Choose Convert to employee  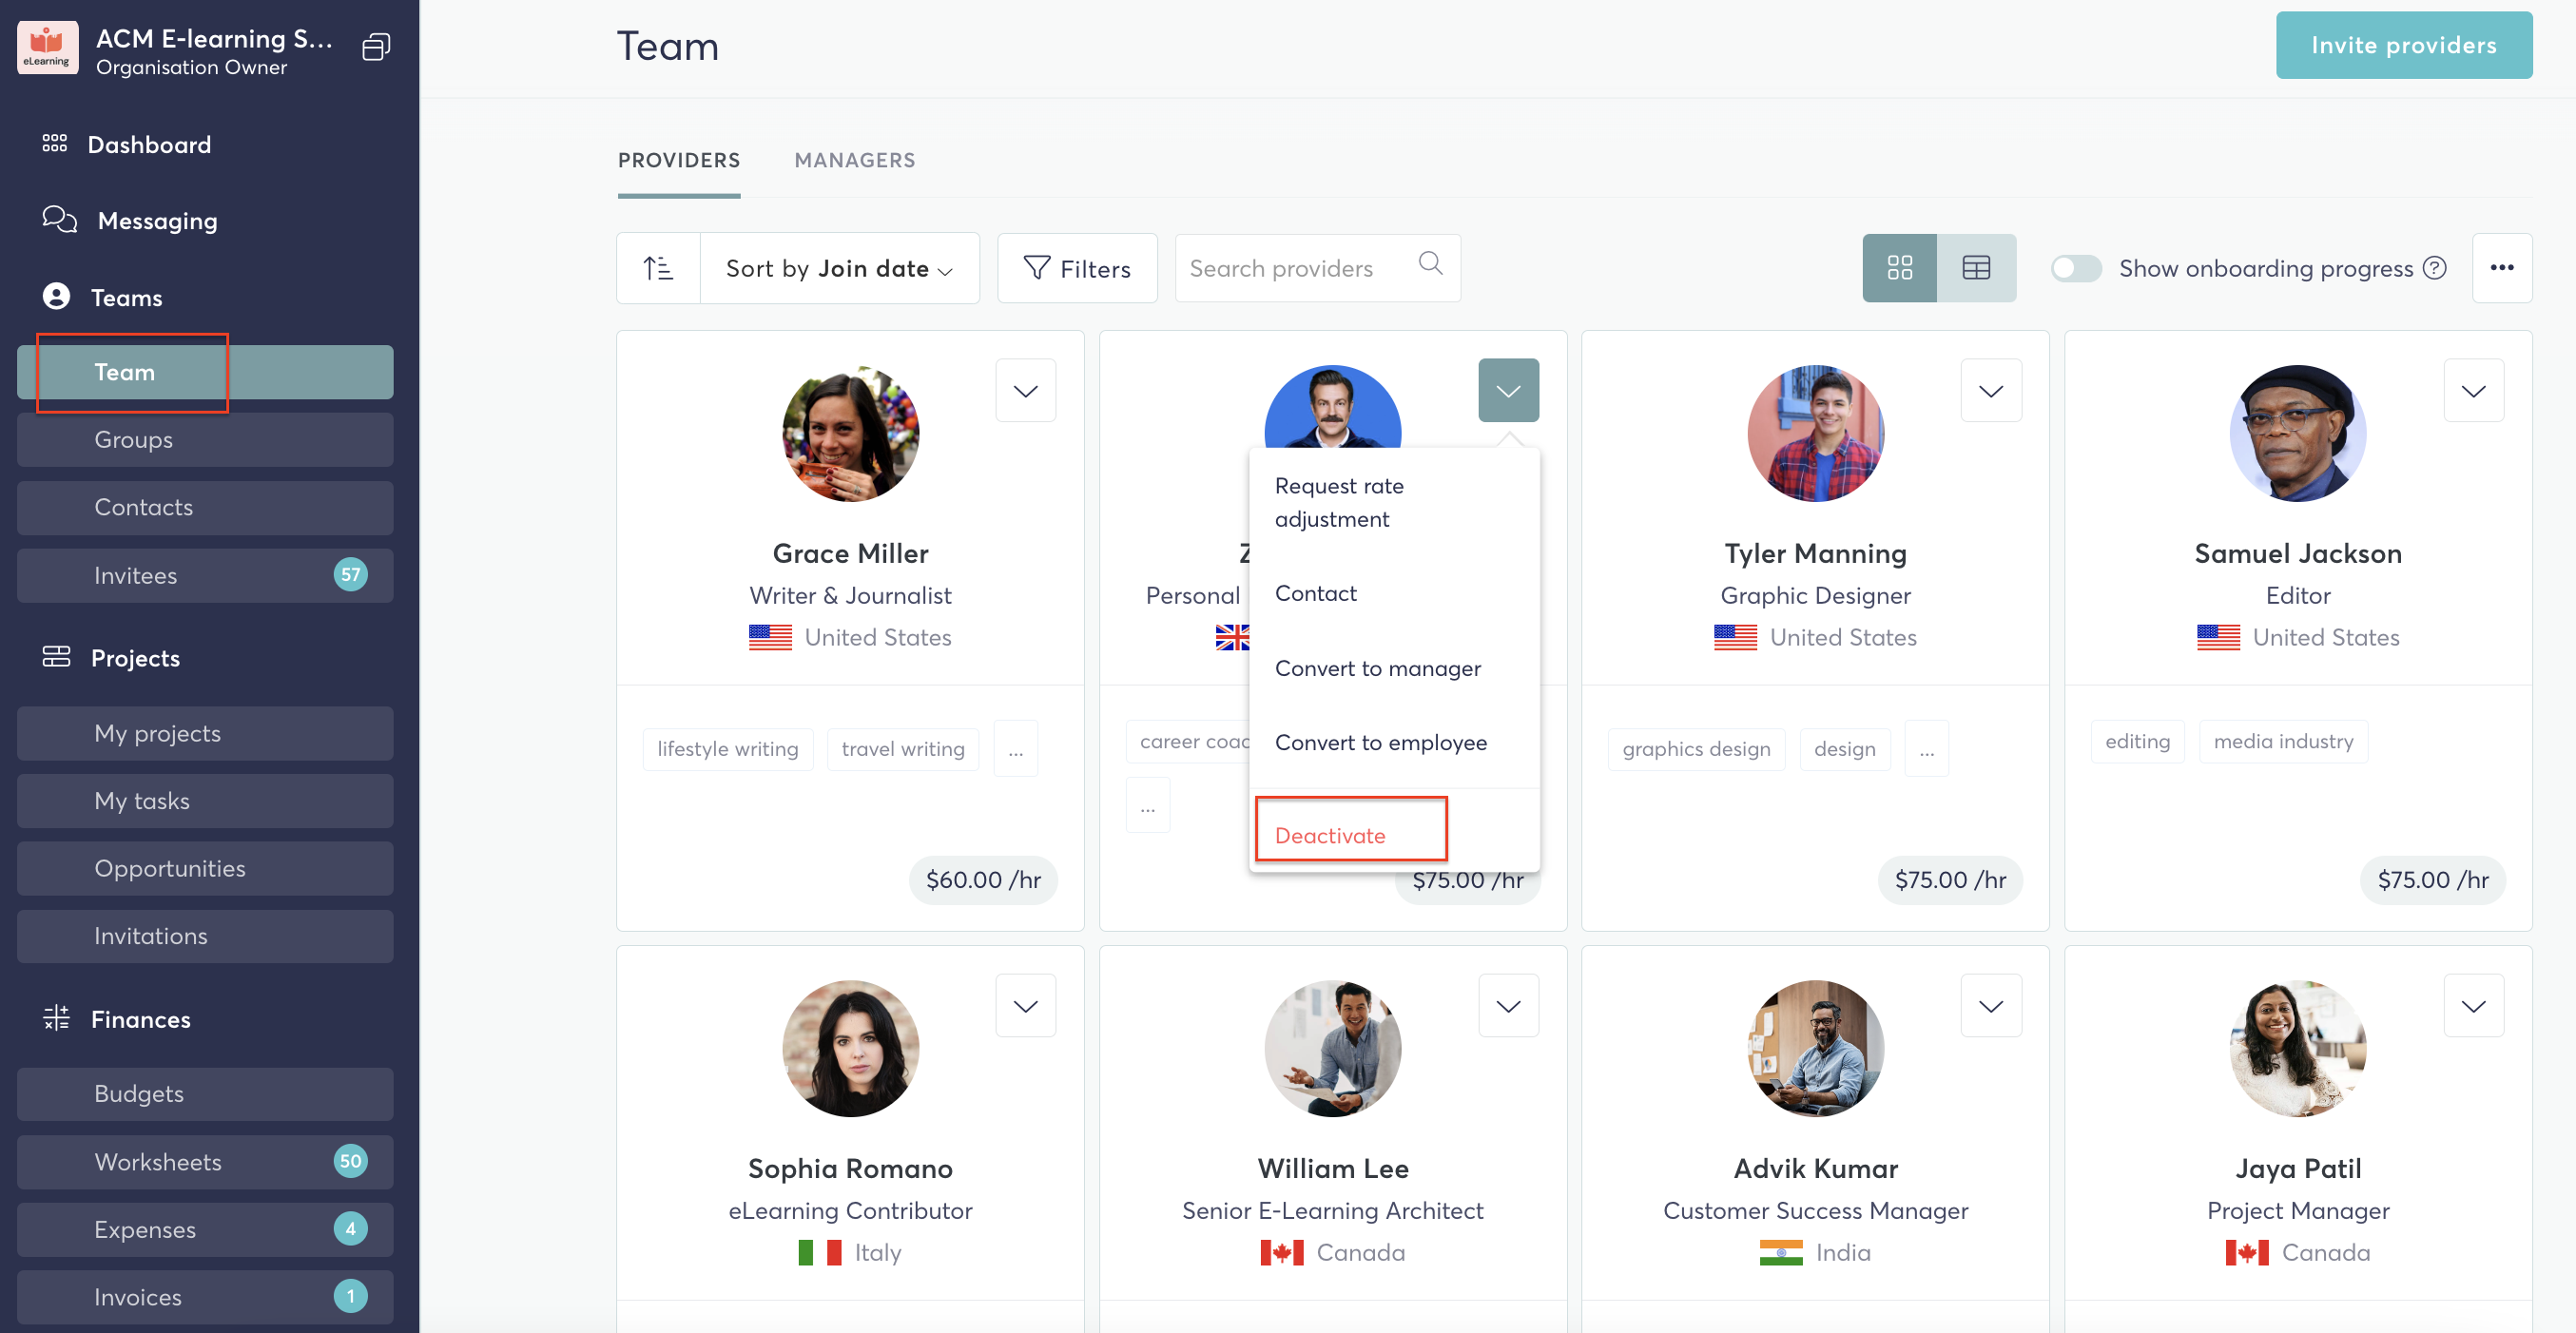(x=1394, y=742)
